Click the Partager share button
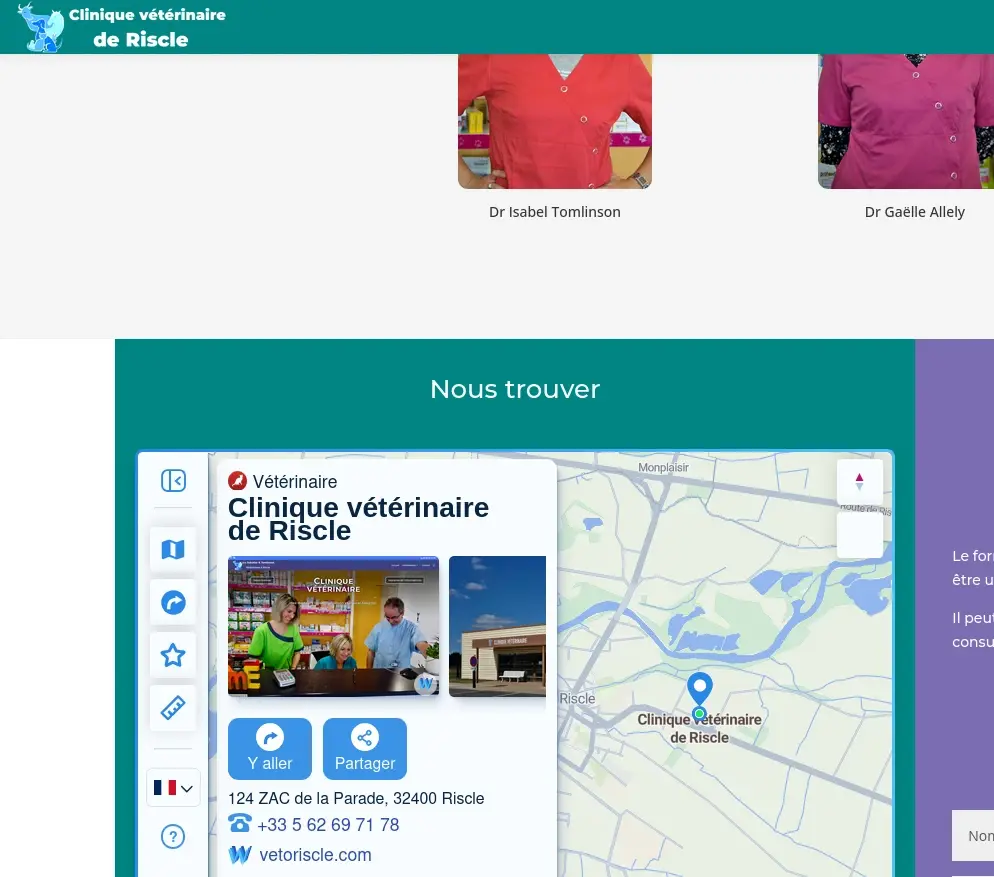 [364, 749]
